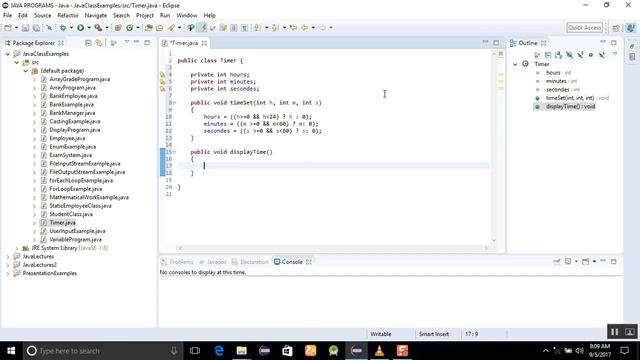Click the Pin Console icon
The image size is (640, 360).
[557, 262]
